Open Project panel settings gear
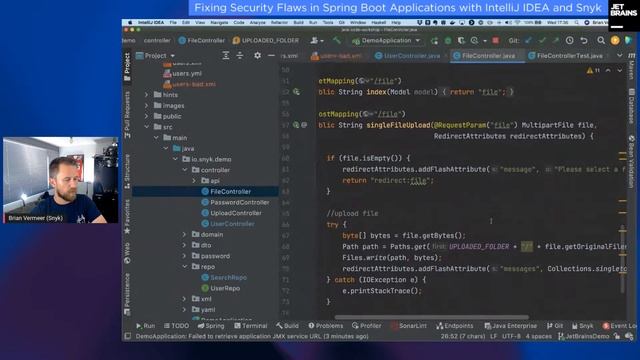Screen dimensions: 640x360 click(x=257, y=56)
